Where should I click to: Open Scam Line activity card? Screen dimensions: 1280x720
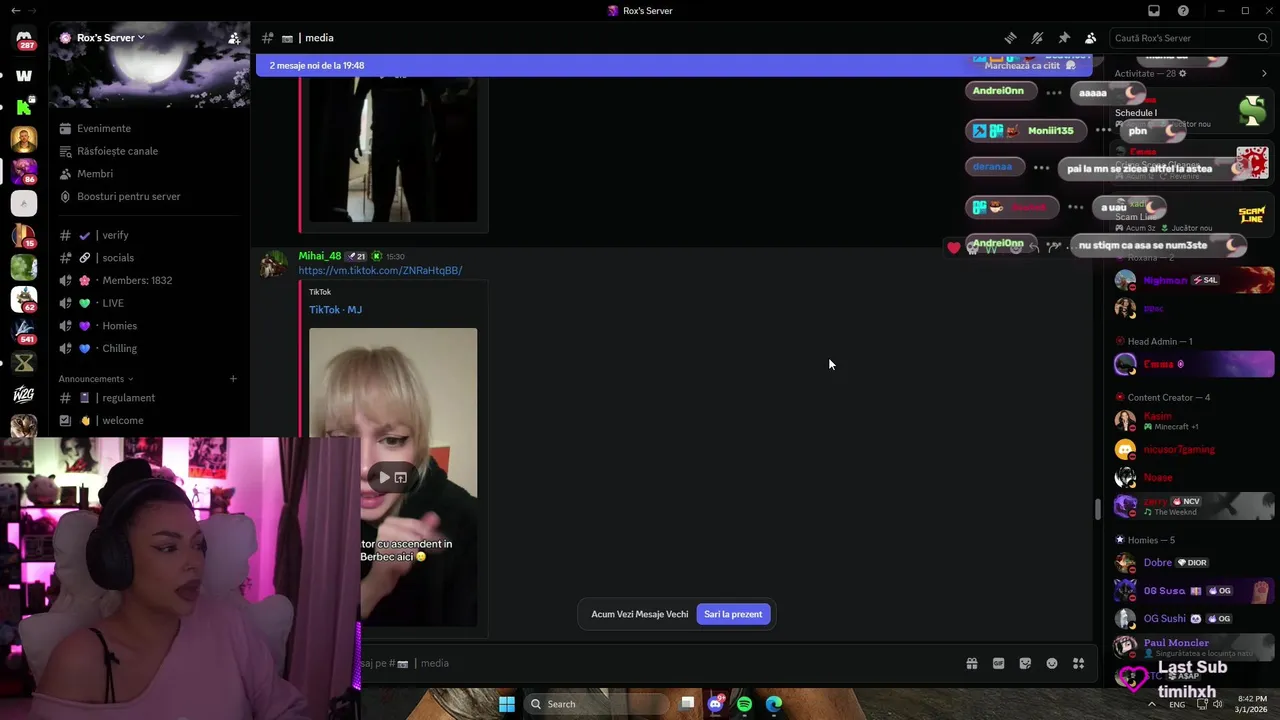(1192, 215)
